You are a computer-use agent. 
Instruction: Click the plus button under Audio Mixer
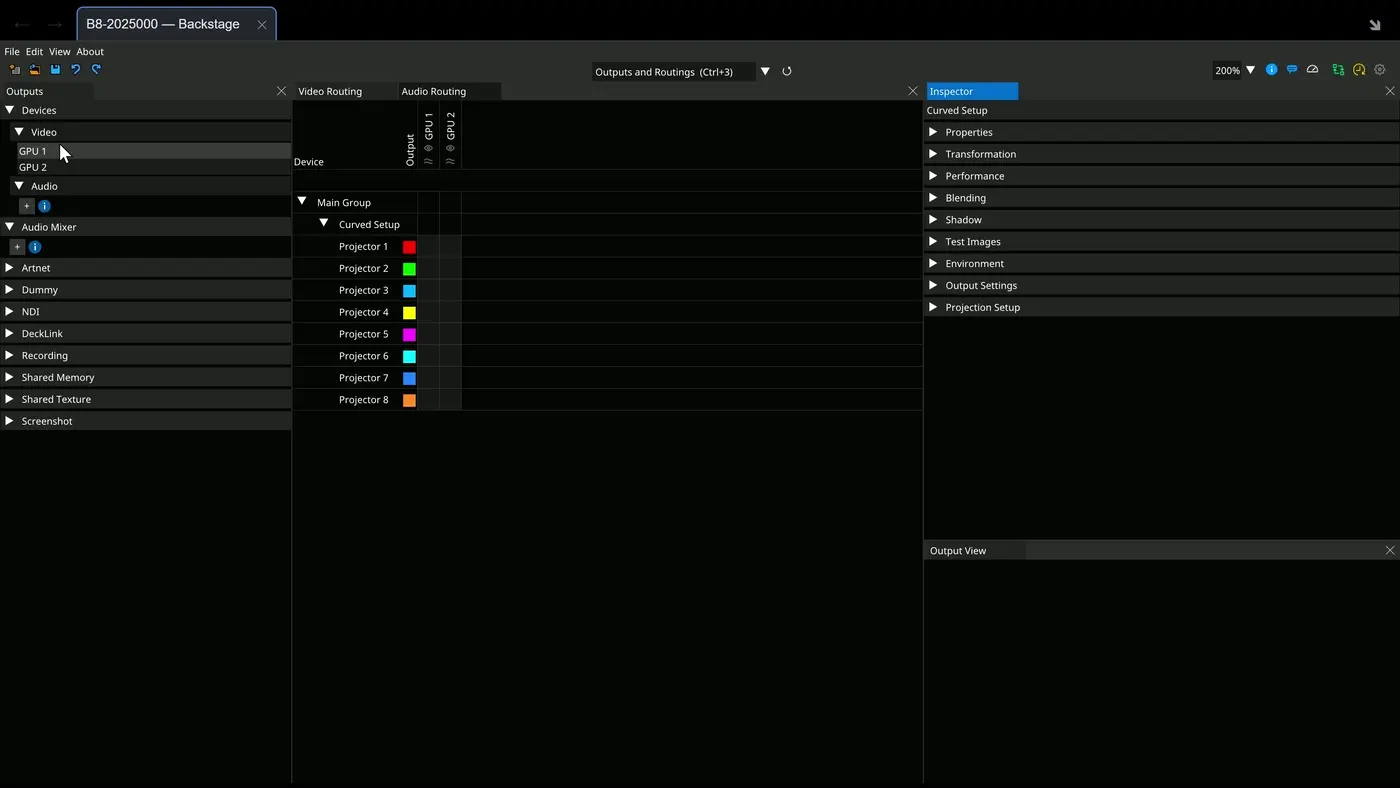17,247
